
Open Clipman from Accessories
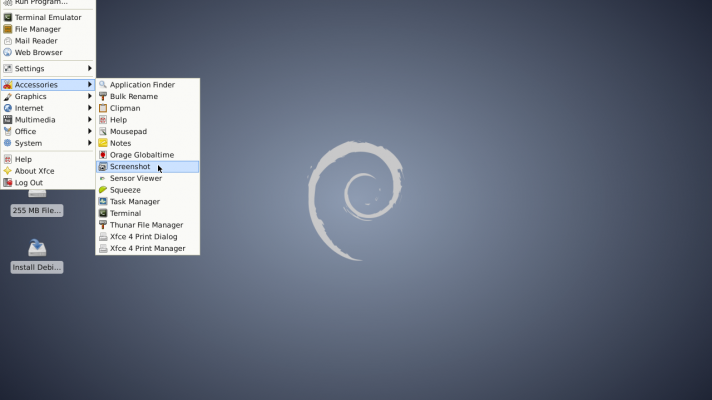[x=148, y=109]
